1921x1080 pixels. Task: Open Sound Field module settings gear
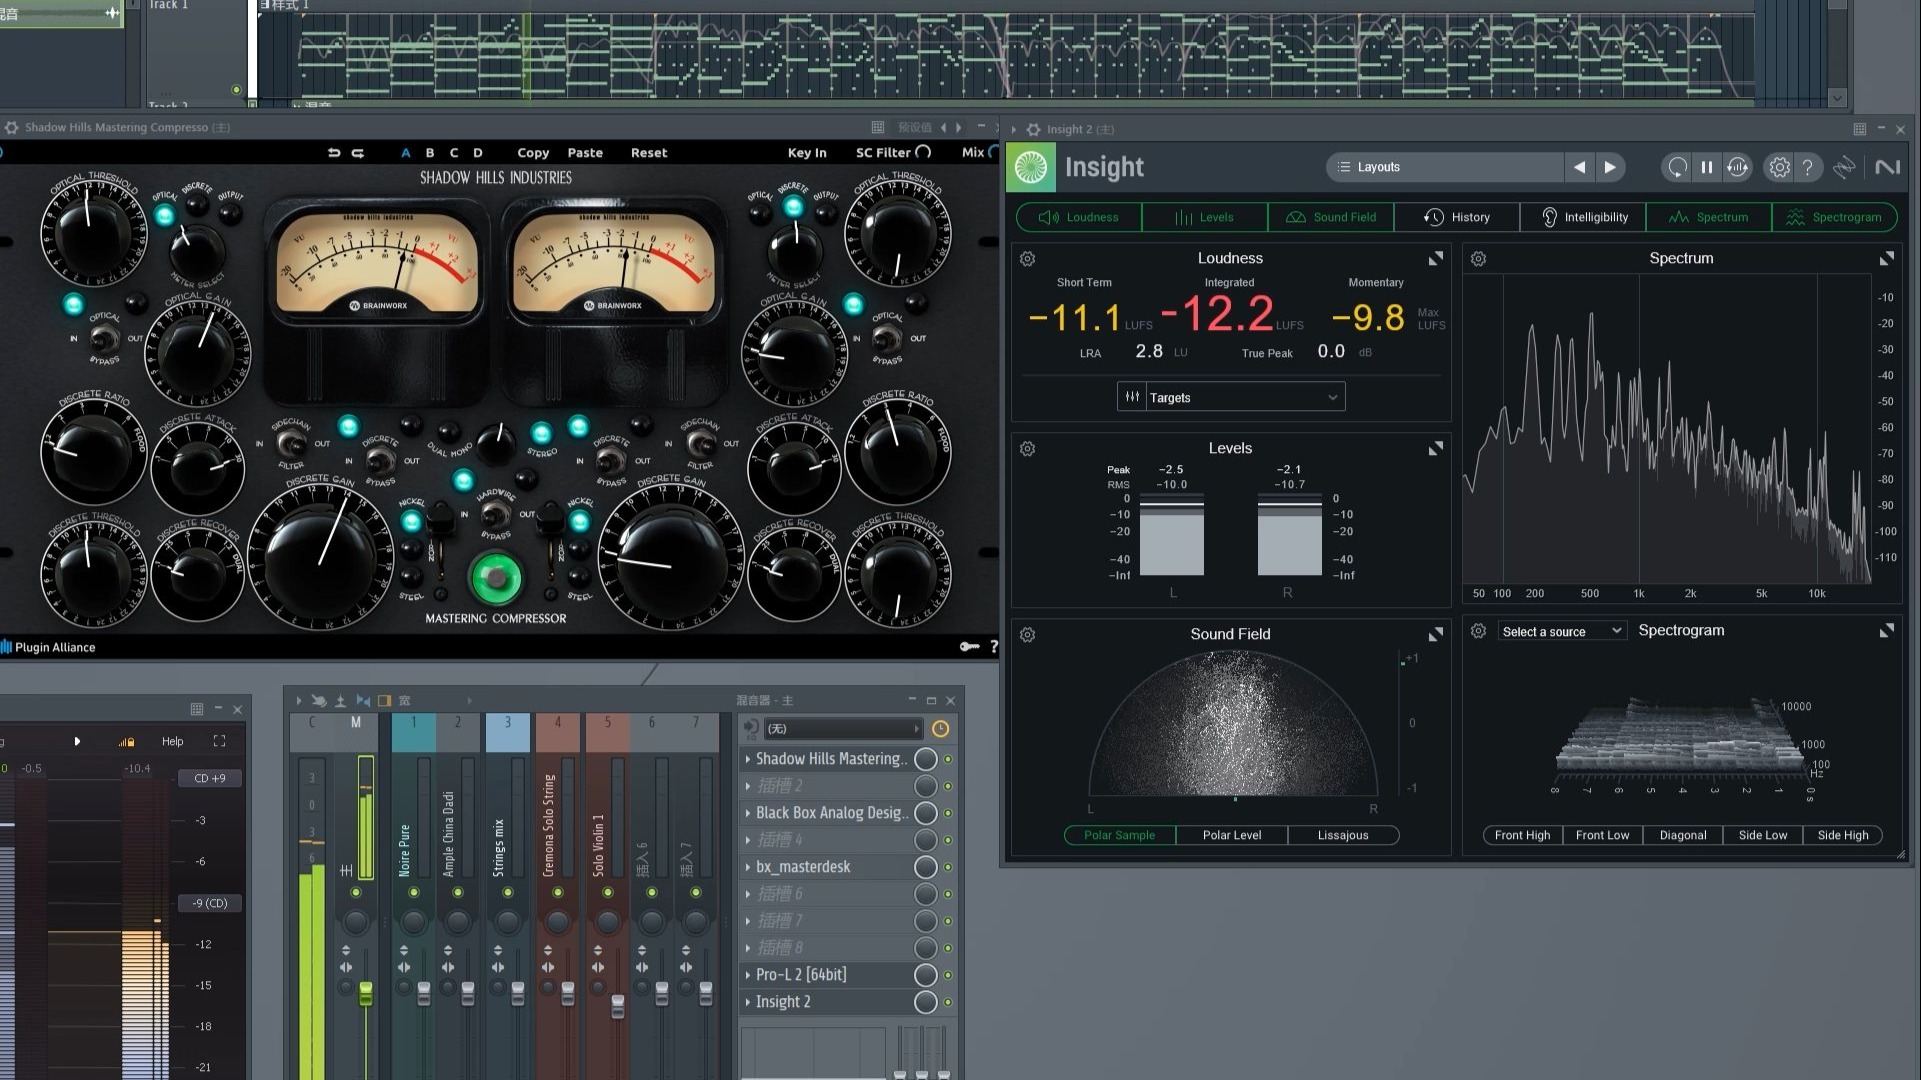tap(1027, 635)
